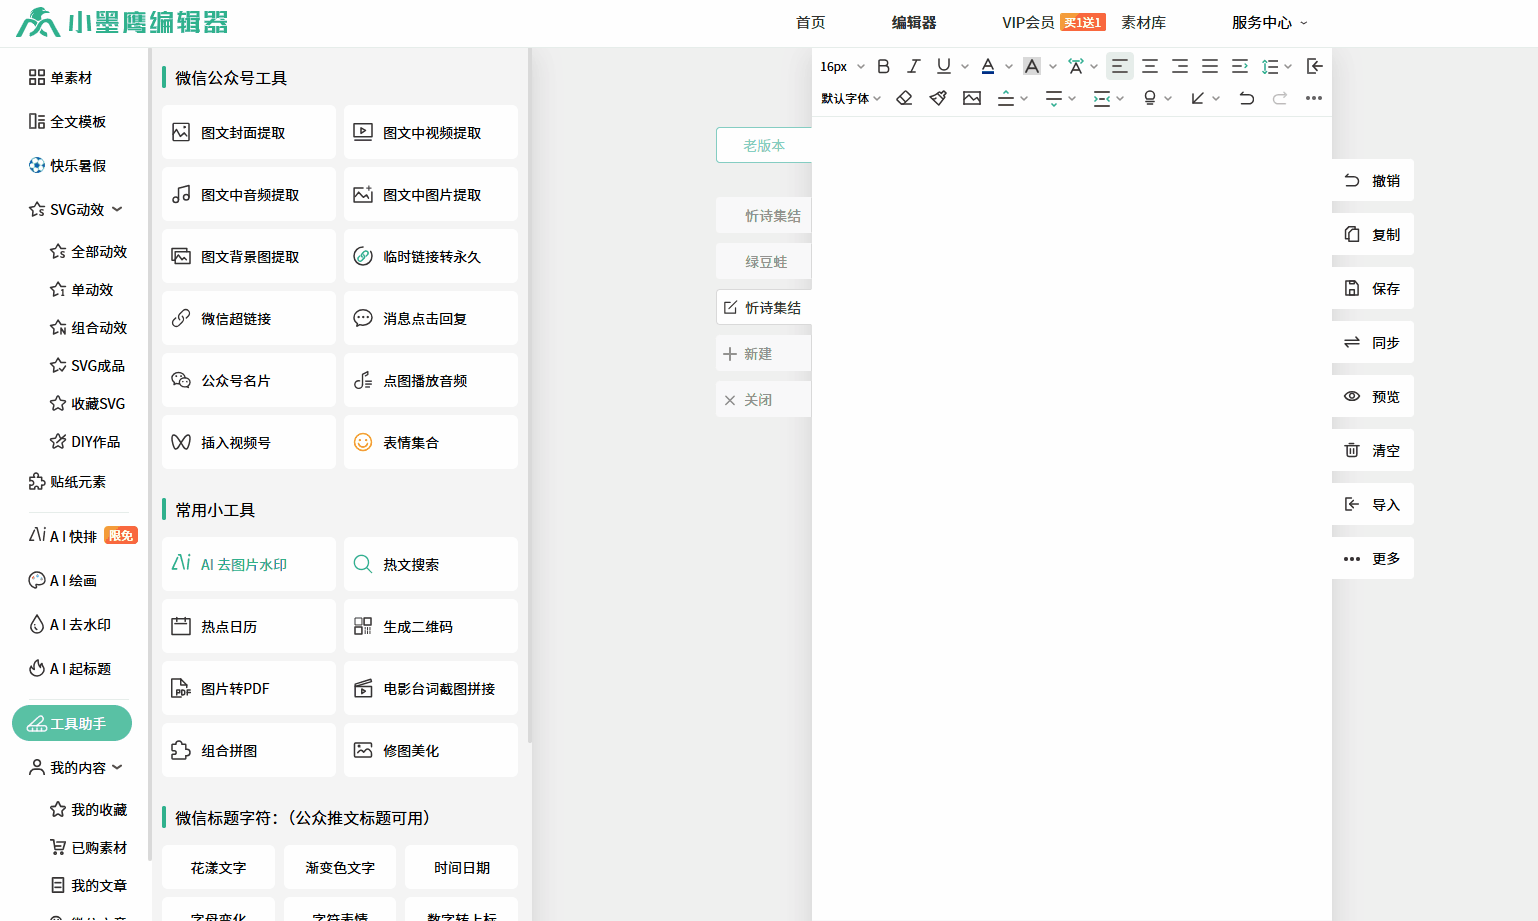Open the 表情集合 tool
1538x921 pixels.
[x=431, y=442]
